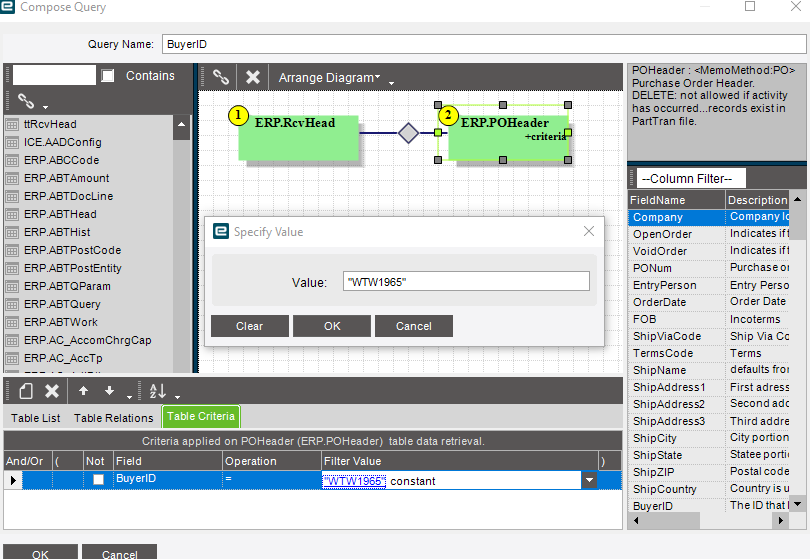This screenshot has width=810, height=559.
Task: Click the field list scroll left arrow
Action: click(636, 520)
